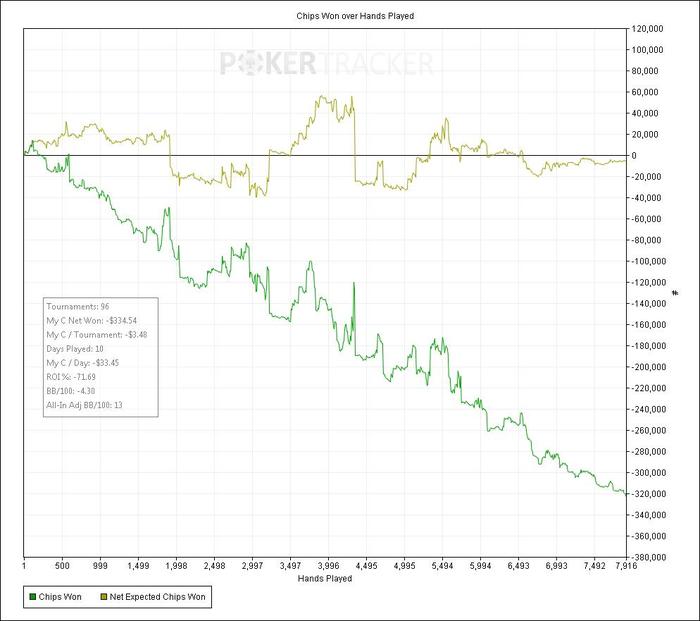The image size is (700, 621).
Task: Click the "ROI %: -71.69" stat
Action: click(x=71, y=377)
